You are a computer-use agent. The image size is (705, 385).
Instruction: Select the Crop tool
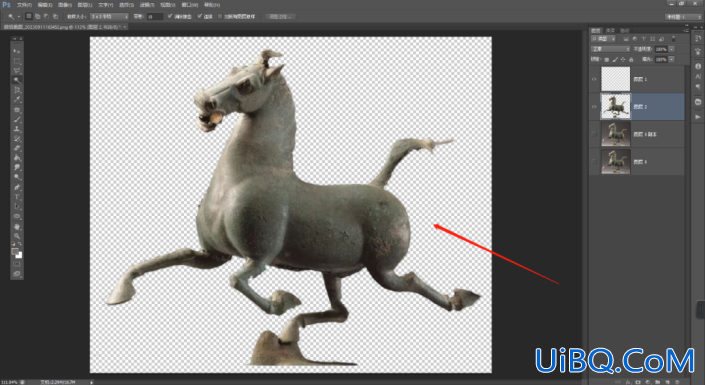click(x=17, y=90)
